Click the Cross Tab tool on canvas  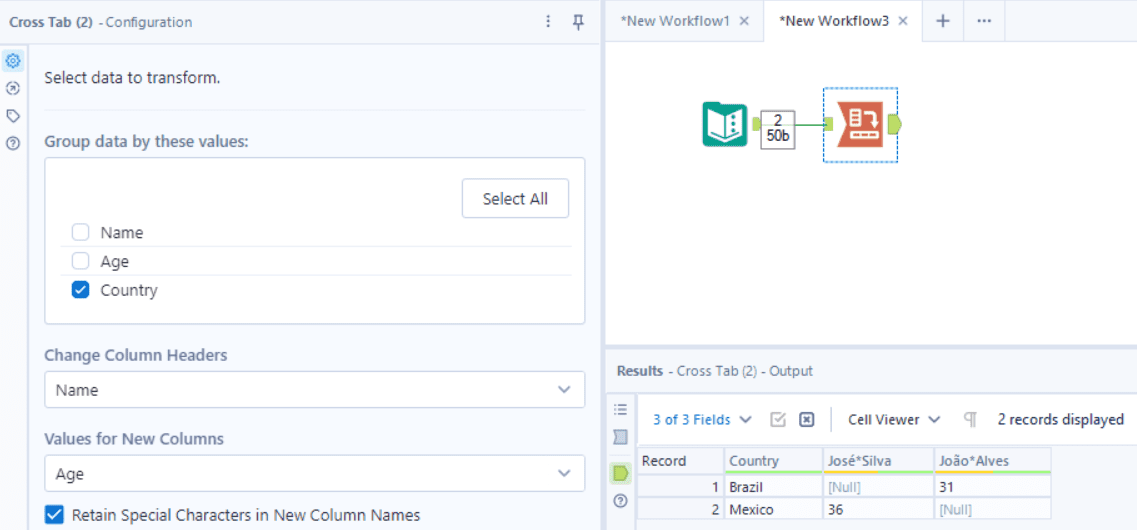tap(859, 124)
